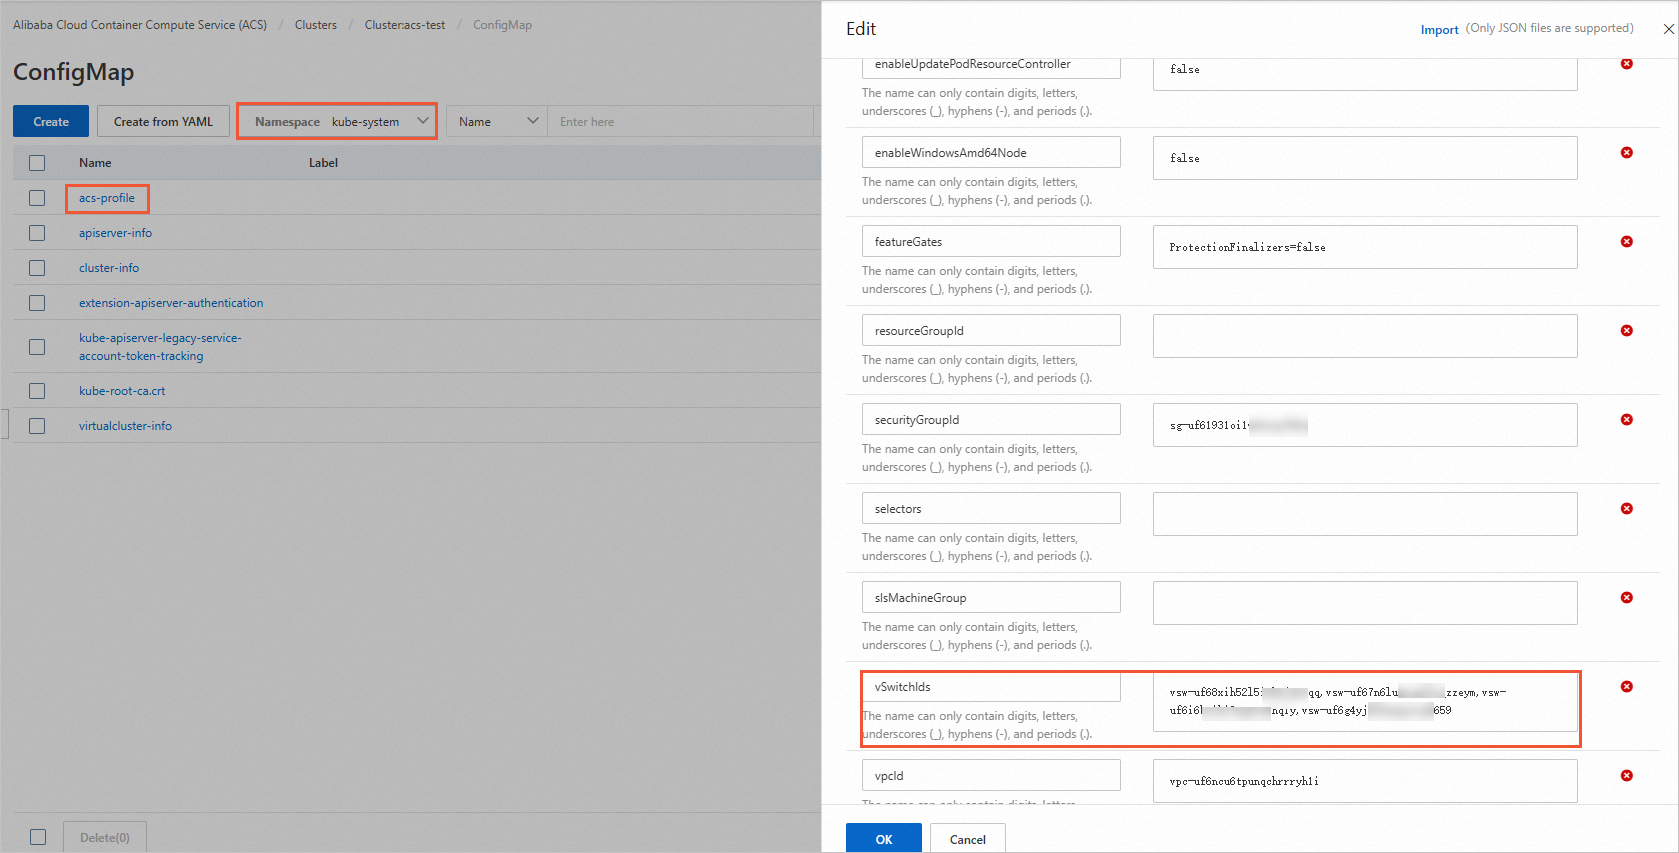Image resolution: width=1679 pixels, height=853 pixels.
Task: Open the Namespace kube-system dropdown
Action: pos(338,122)
